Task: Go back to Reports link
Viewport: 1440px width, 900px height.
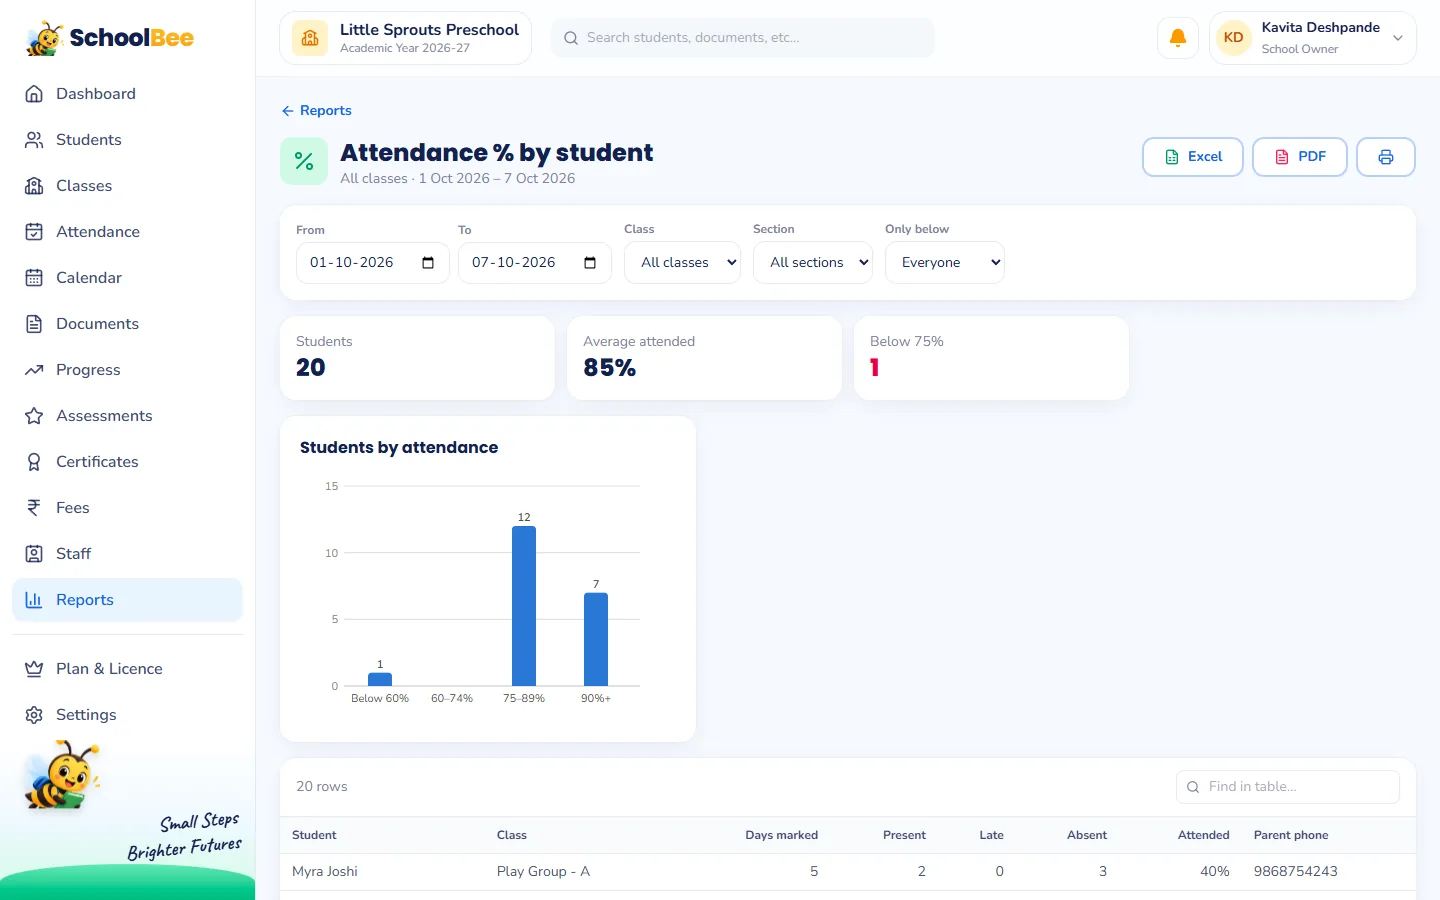Action: (x=316, y=111)
